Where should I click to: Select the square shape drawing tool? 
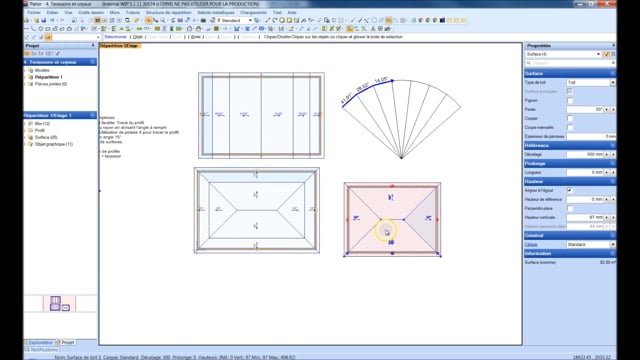289,20
